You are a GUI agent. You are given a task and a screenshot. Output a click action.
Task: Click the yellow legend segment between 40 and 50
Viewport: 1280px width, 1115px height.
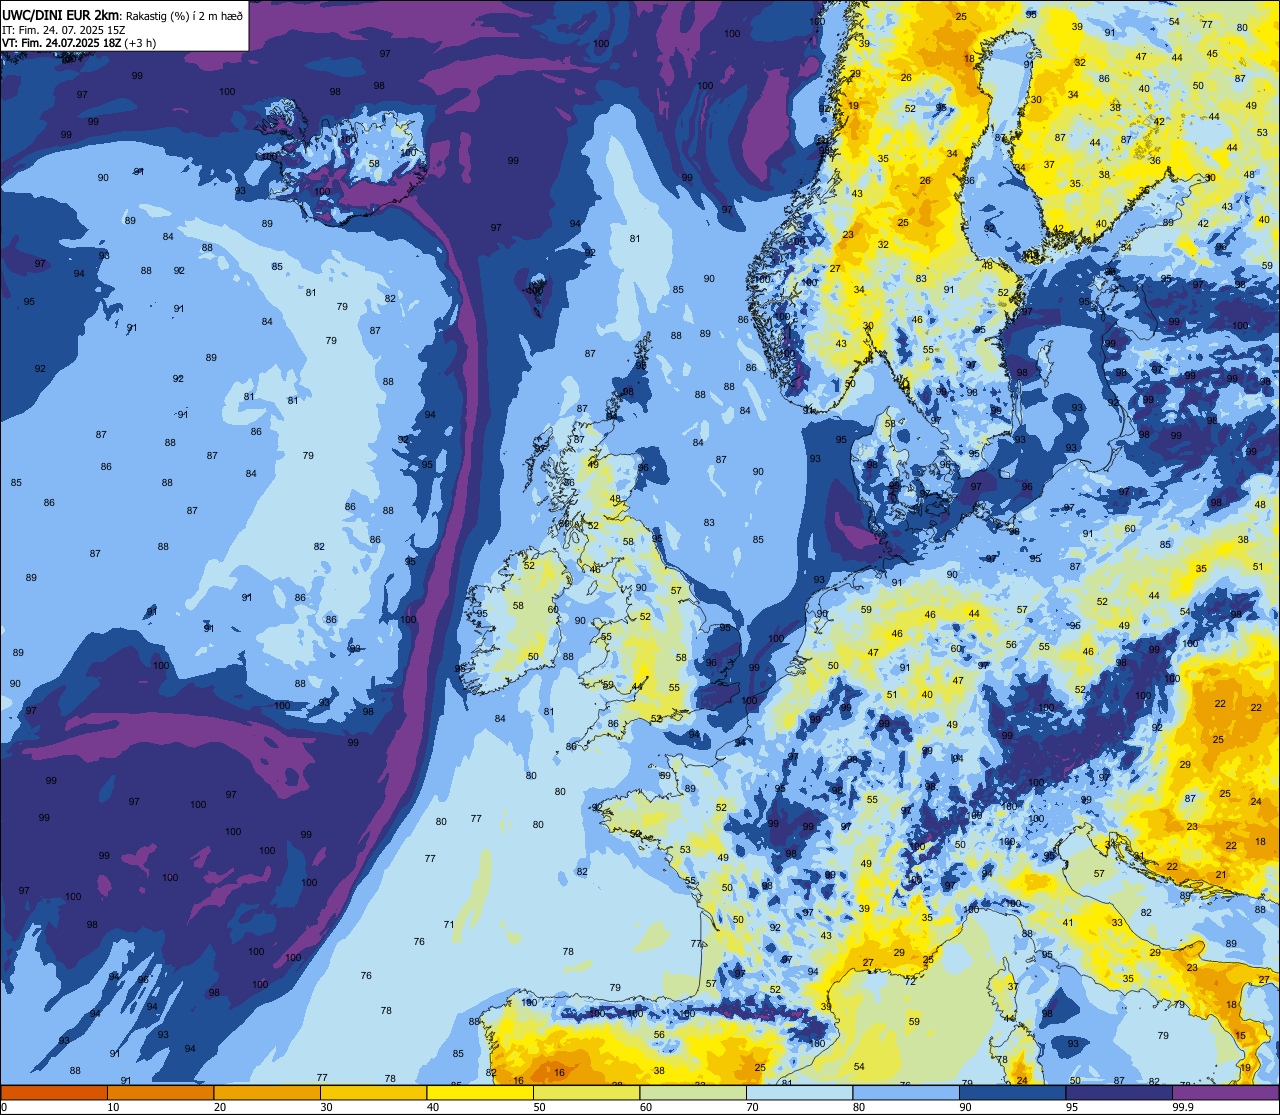click(x=480, y=1092)
